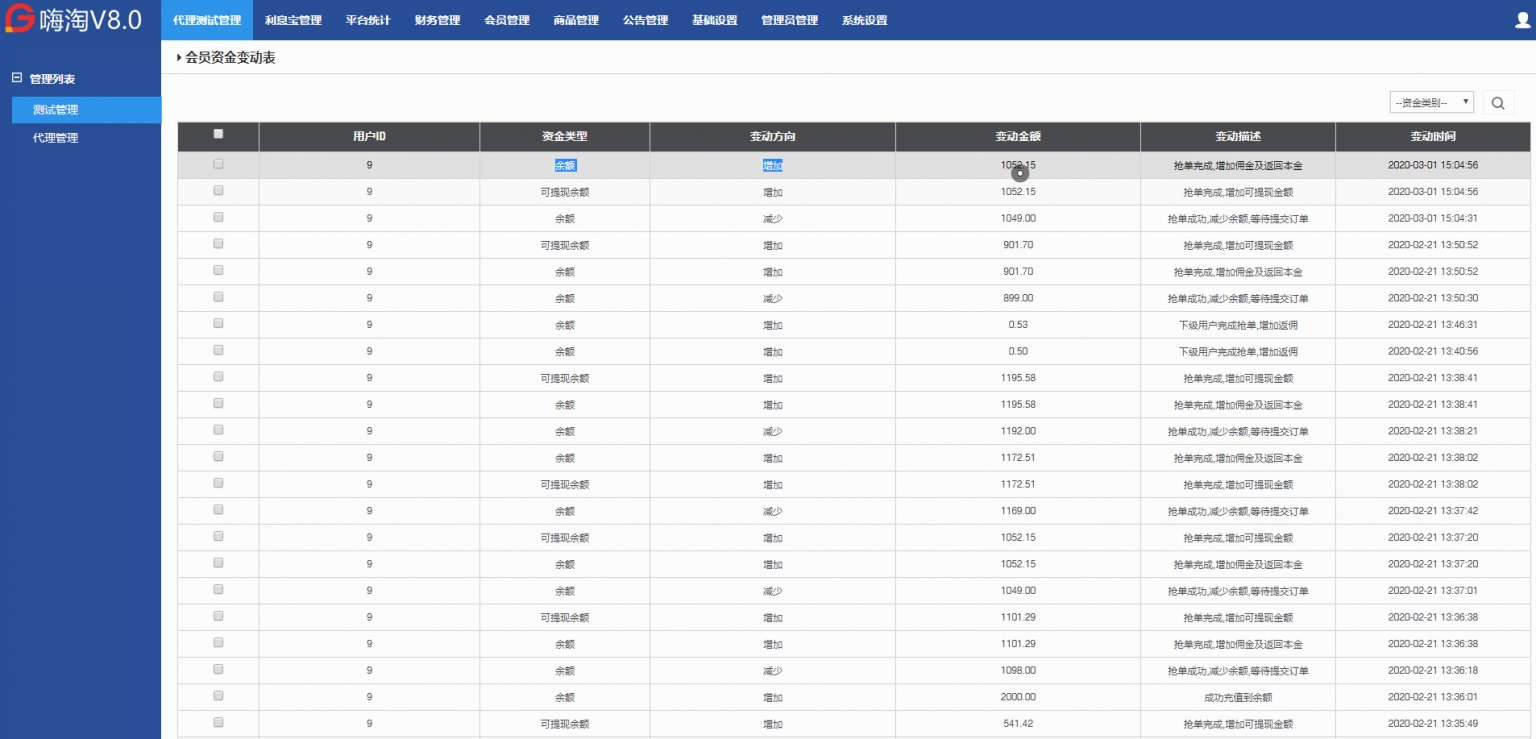Collapse the 管理列表 sidebar section

14,77
